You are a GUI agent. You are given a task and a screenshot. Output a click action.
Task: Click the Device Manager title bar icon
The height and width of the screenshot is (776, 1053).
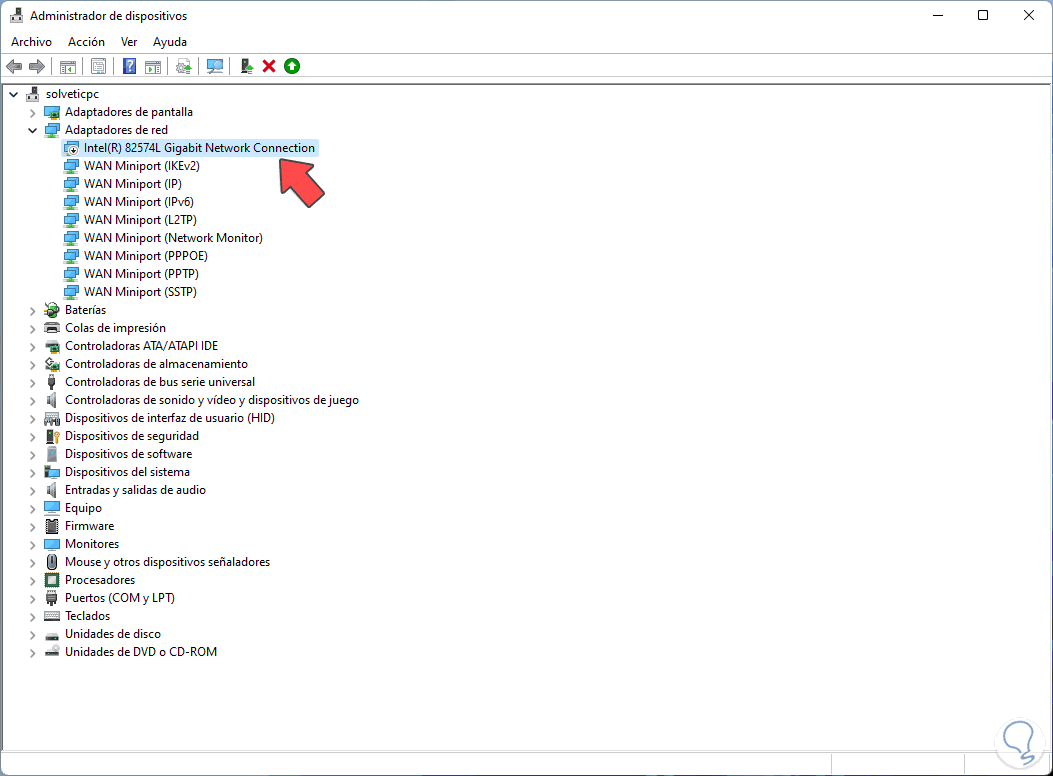[x=17, y=15]
